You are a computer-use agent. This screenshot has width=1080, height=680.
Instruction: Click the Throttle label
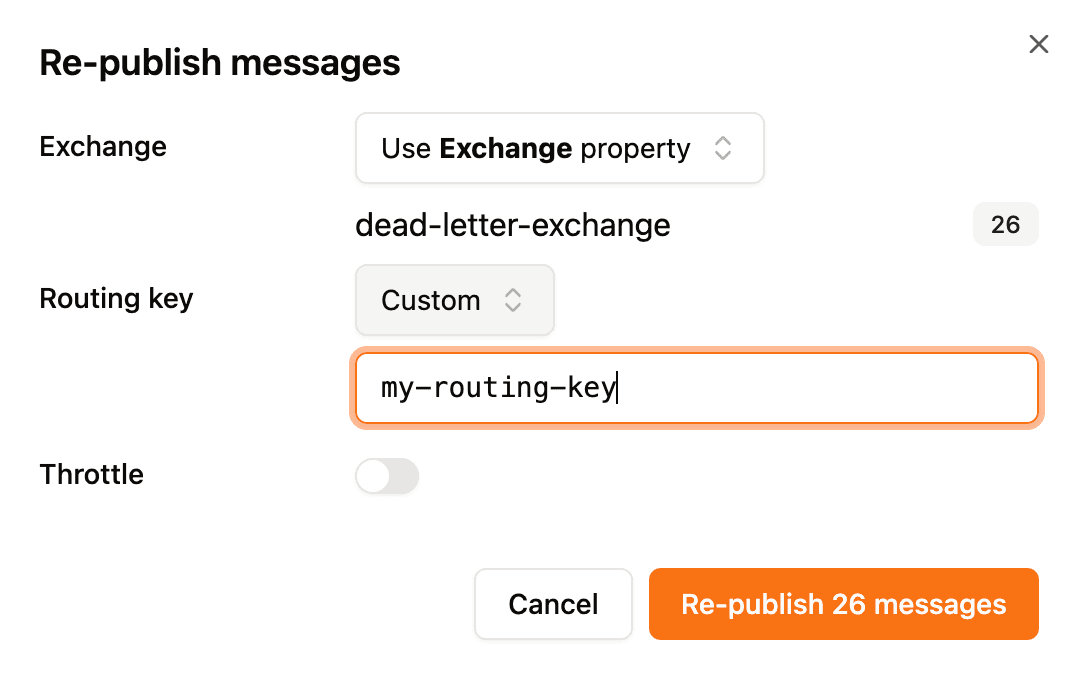(91, 474)
